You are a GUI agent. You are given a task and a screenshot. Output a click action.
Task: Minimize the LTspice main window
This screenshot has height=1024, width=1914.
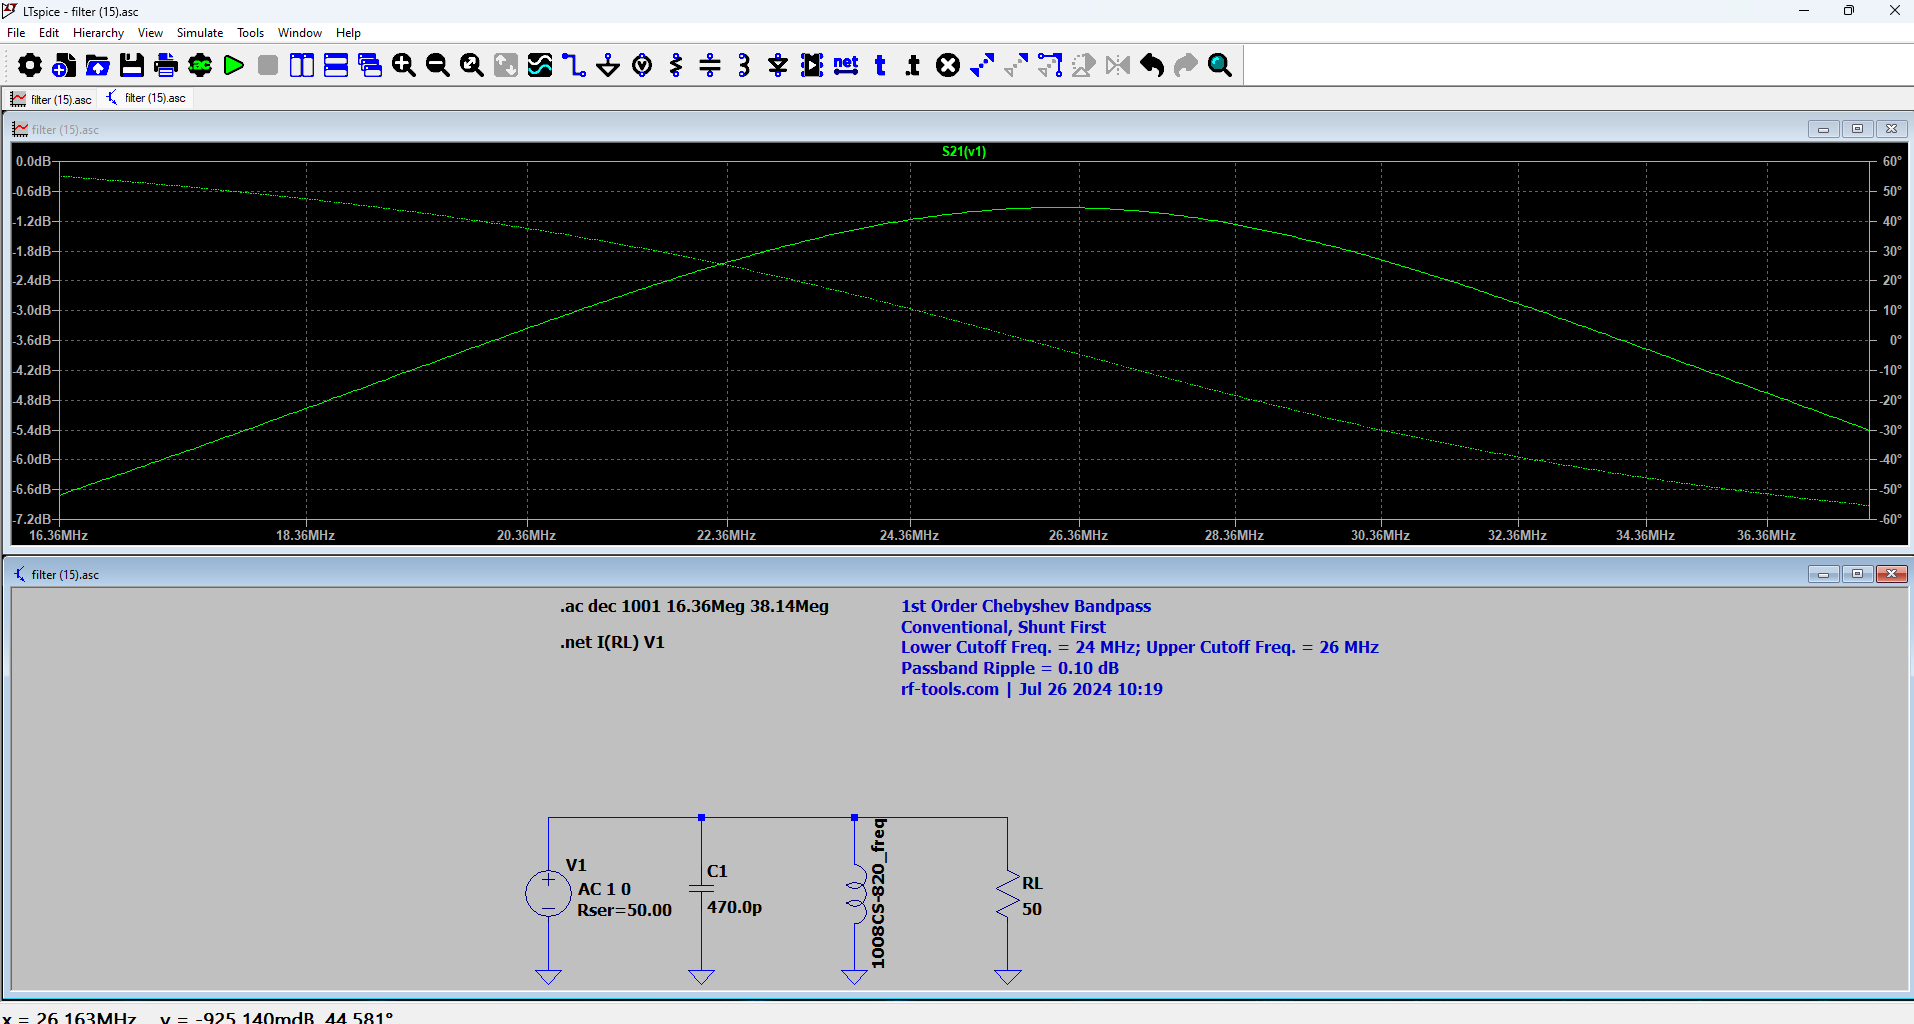[1804, 11]
